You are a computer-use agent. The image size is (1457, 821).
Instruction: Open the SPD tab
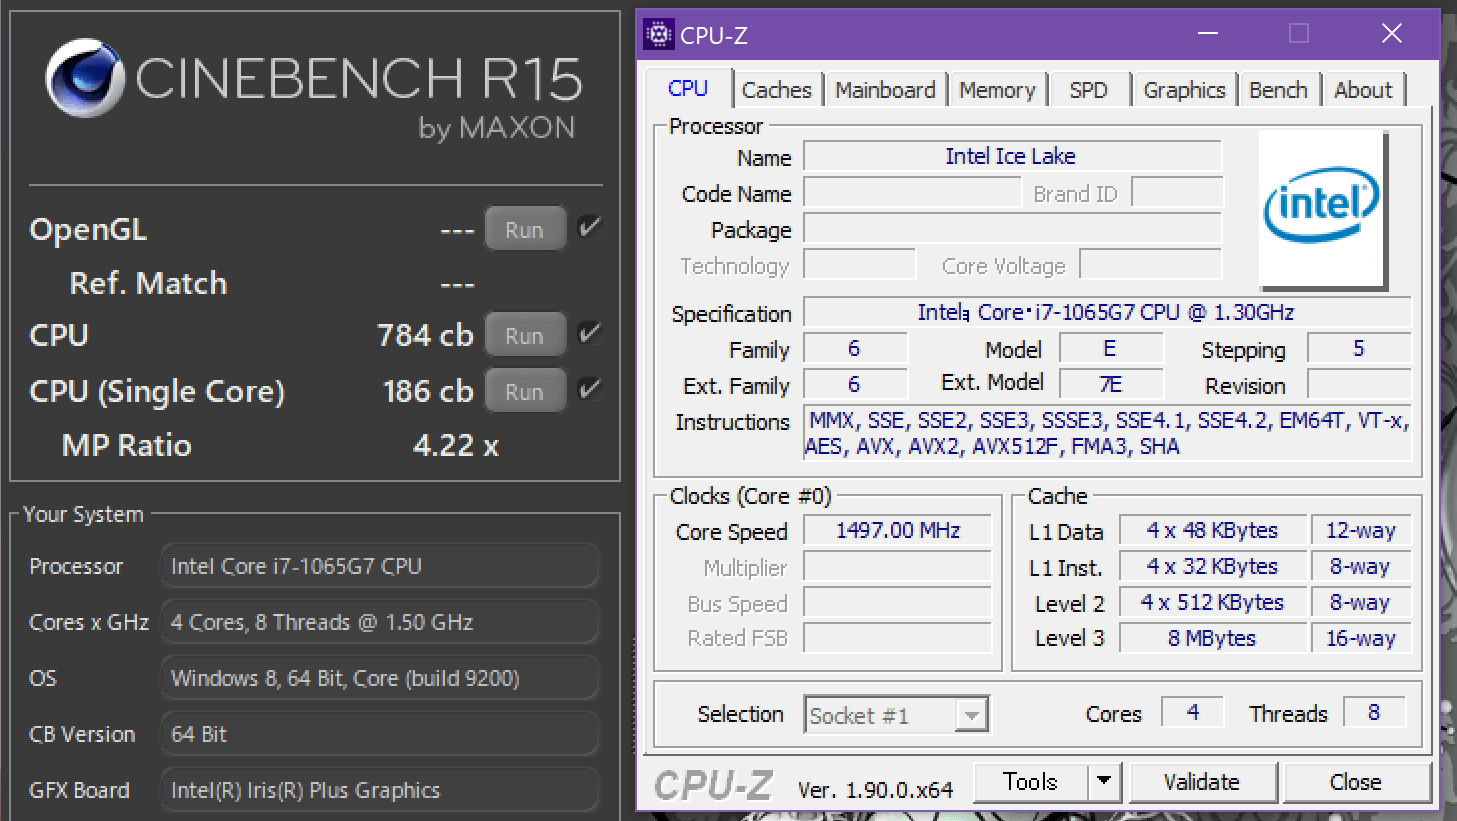1088,90
